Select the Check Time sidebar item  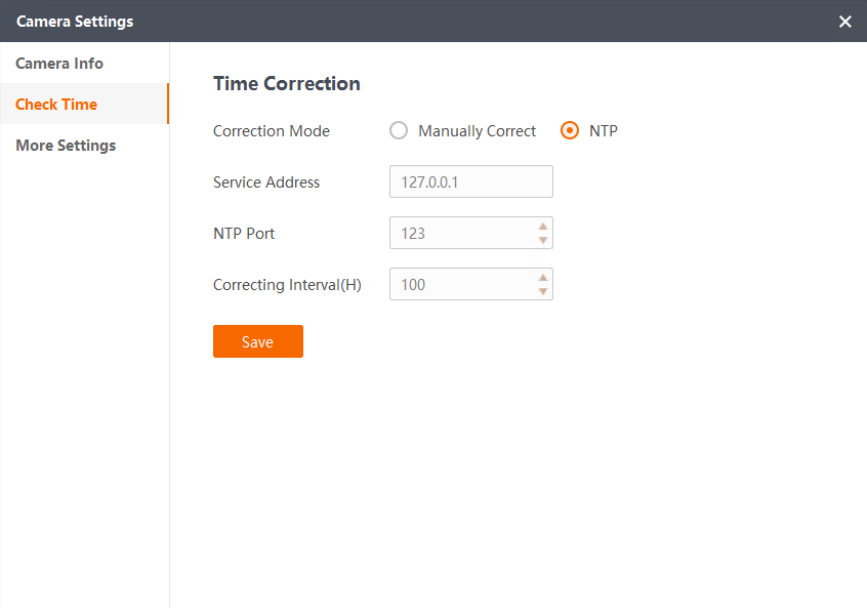click(x=84, y=104)
